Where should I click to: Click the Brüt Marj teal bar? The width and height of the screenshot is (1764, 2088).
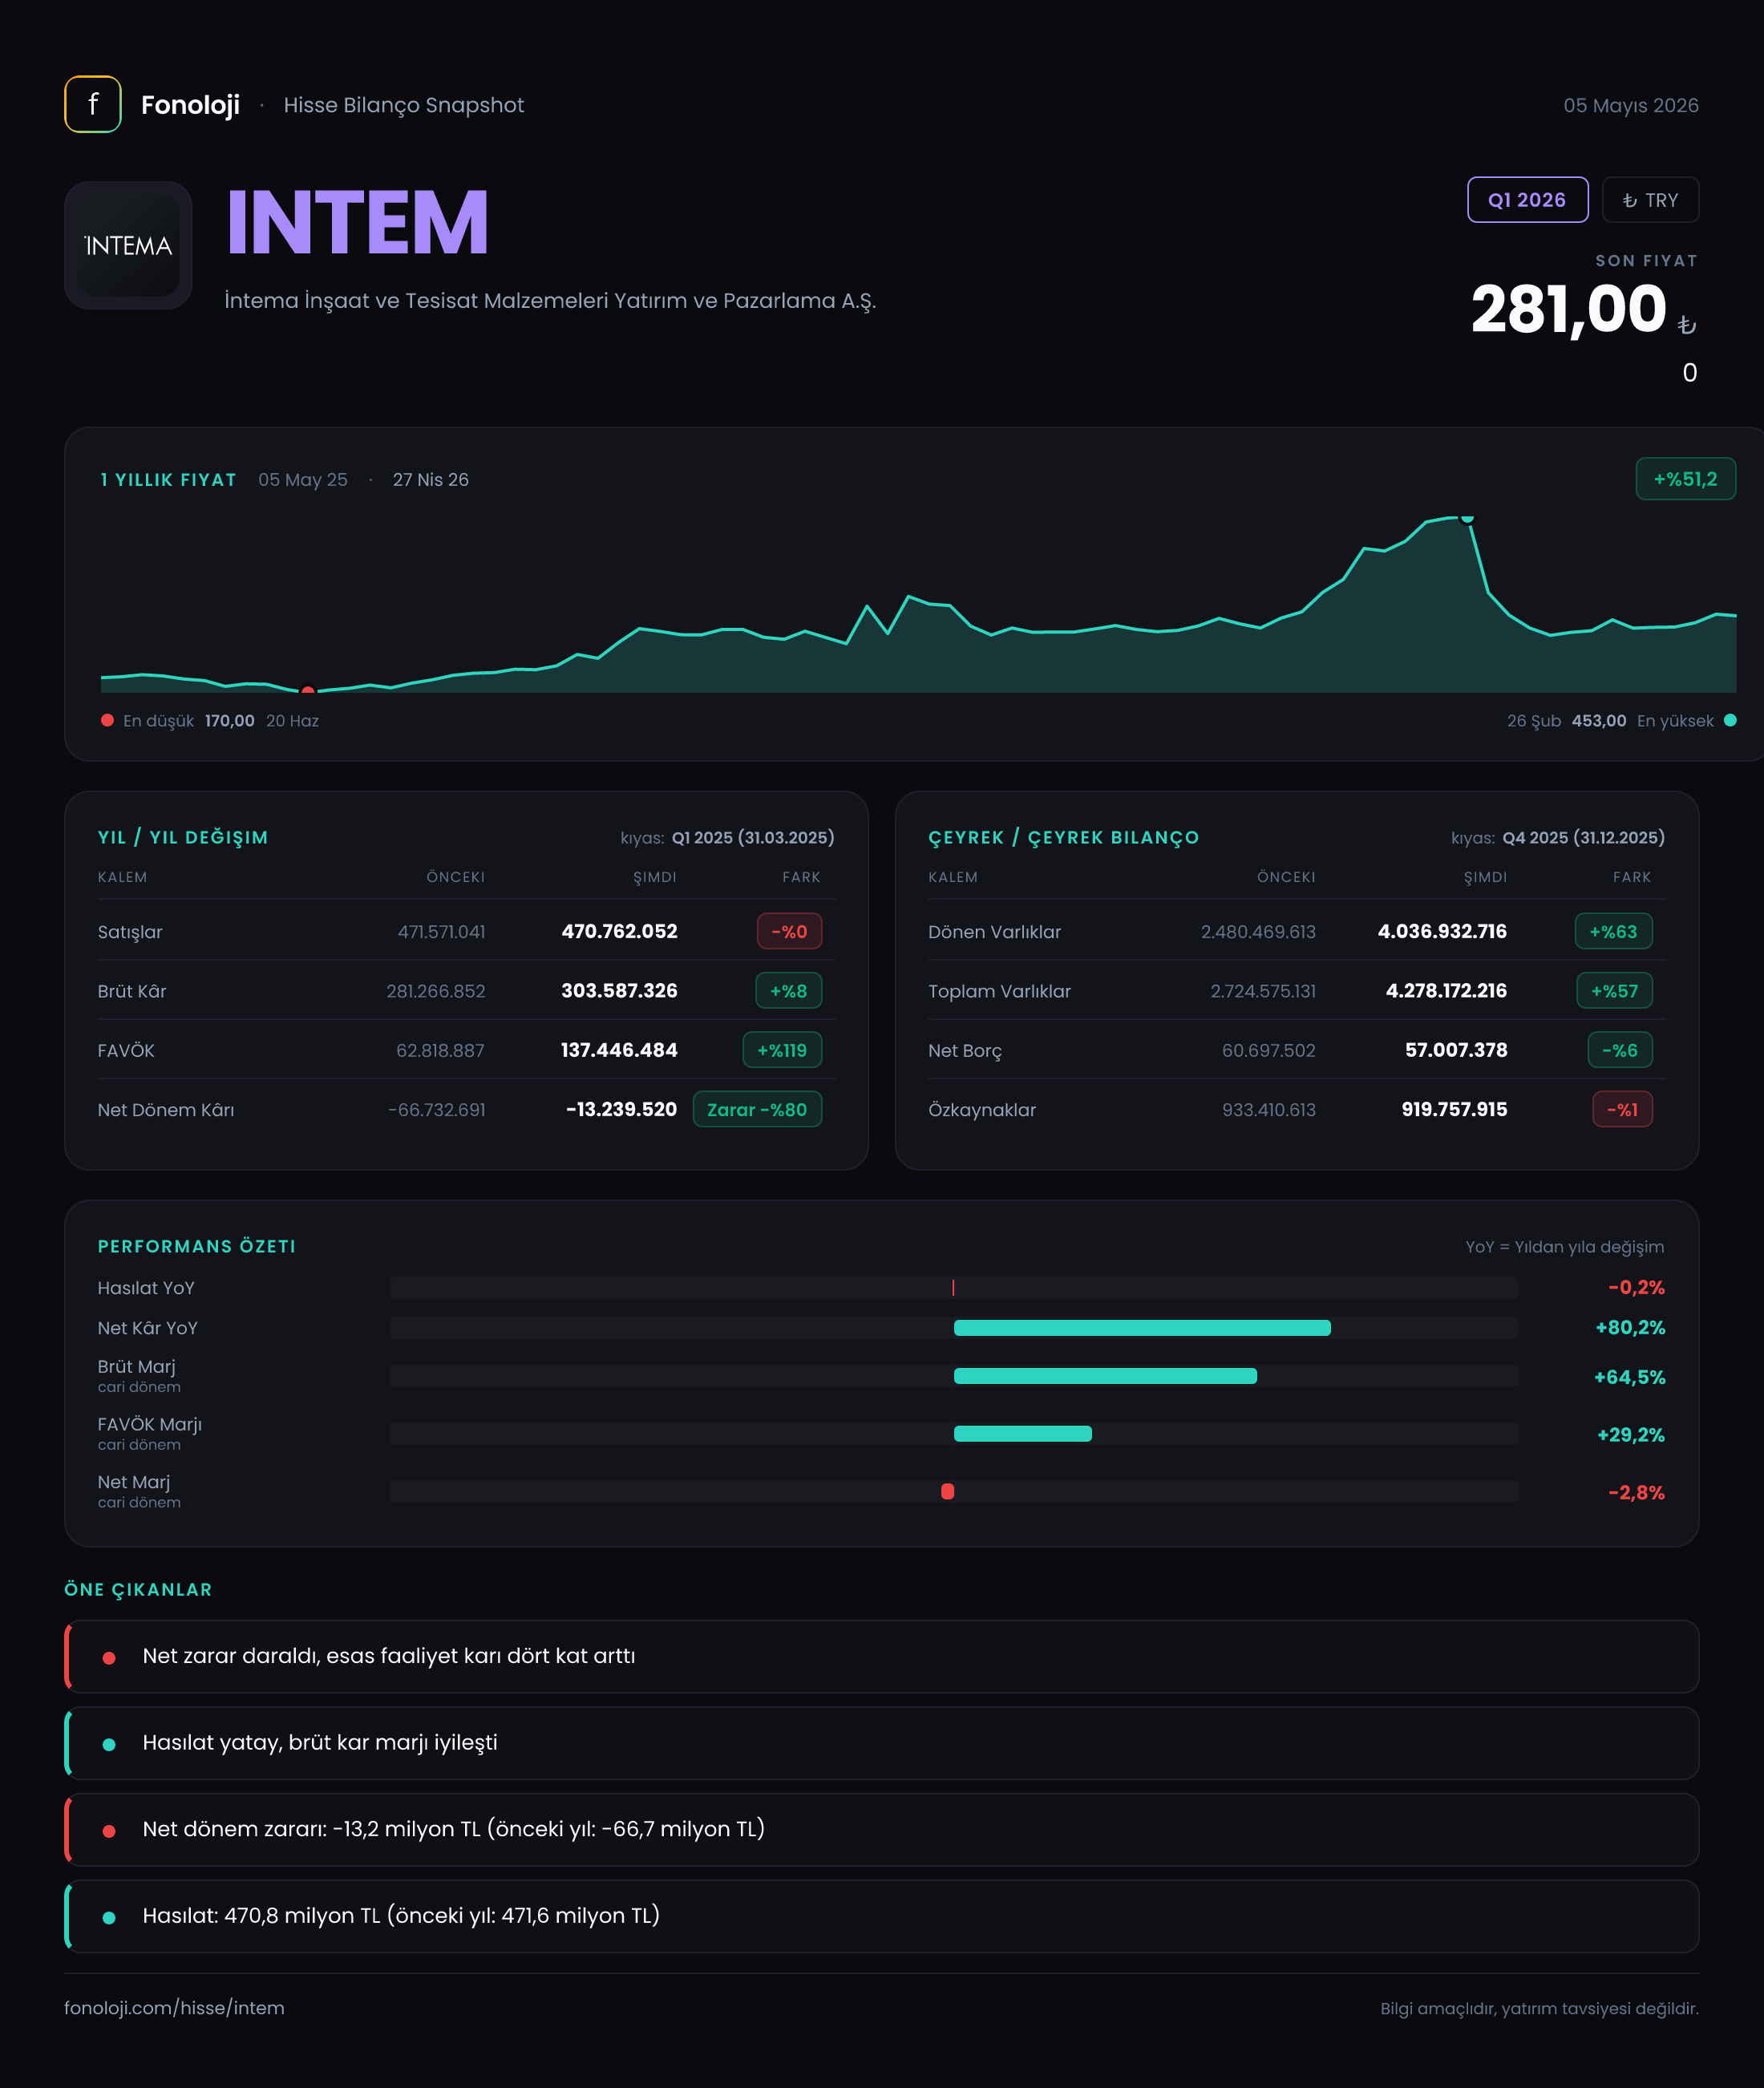pos(1105,1376)
